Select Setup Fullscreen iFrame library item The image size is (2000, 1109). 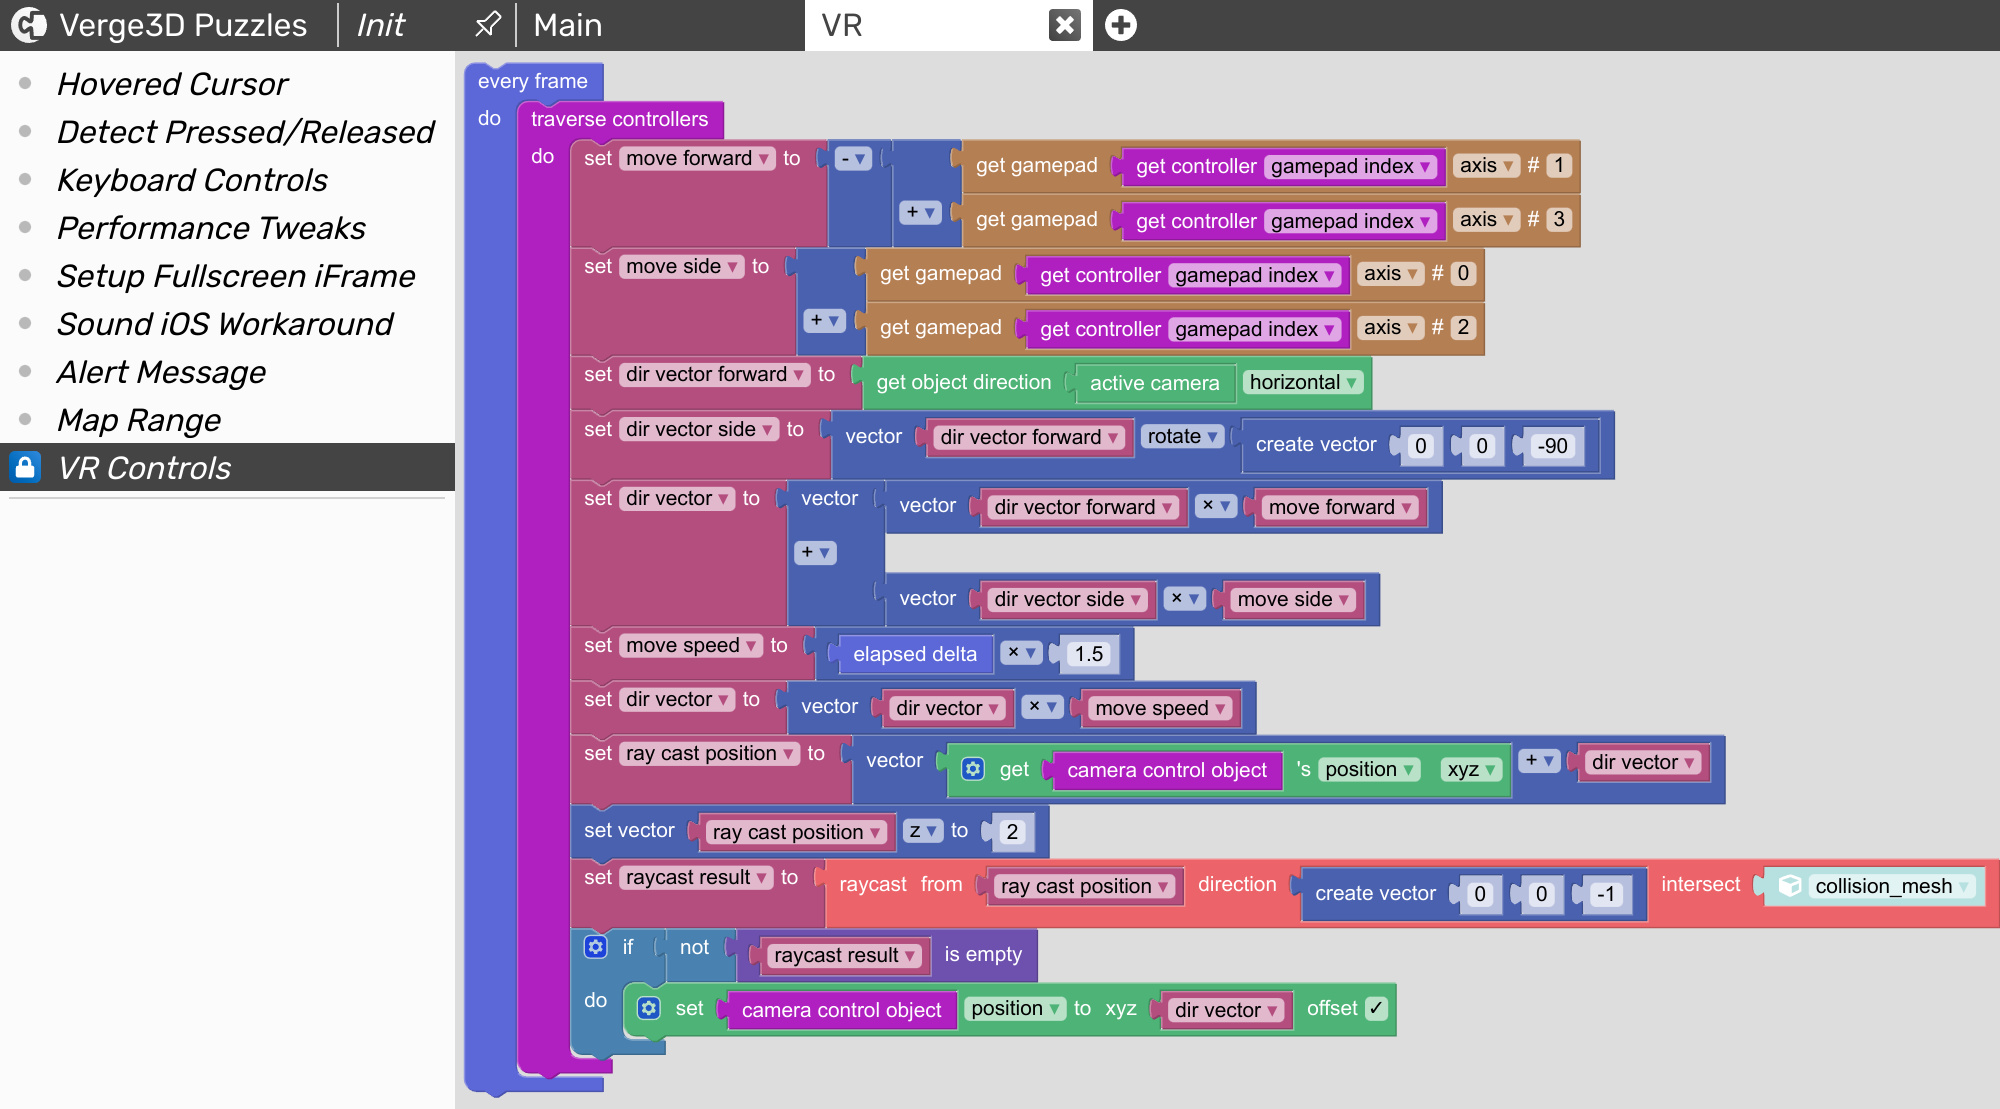pos(236,276)
